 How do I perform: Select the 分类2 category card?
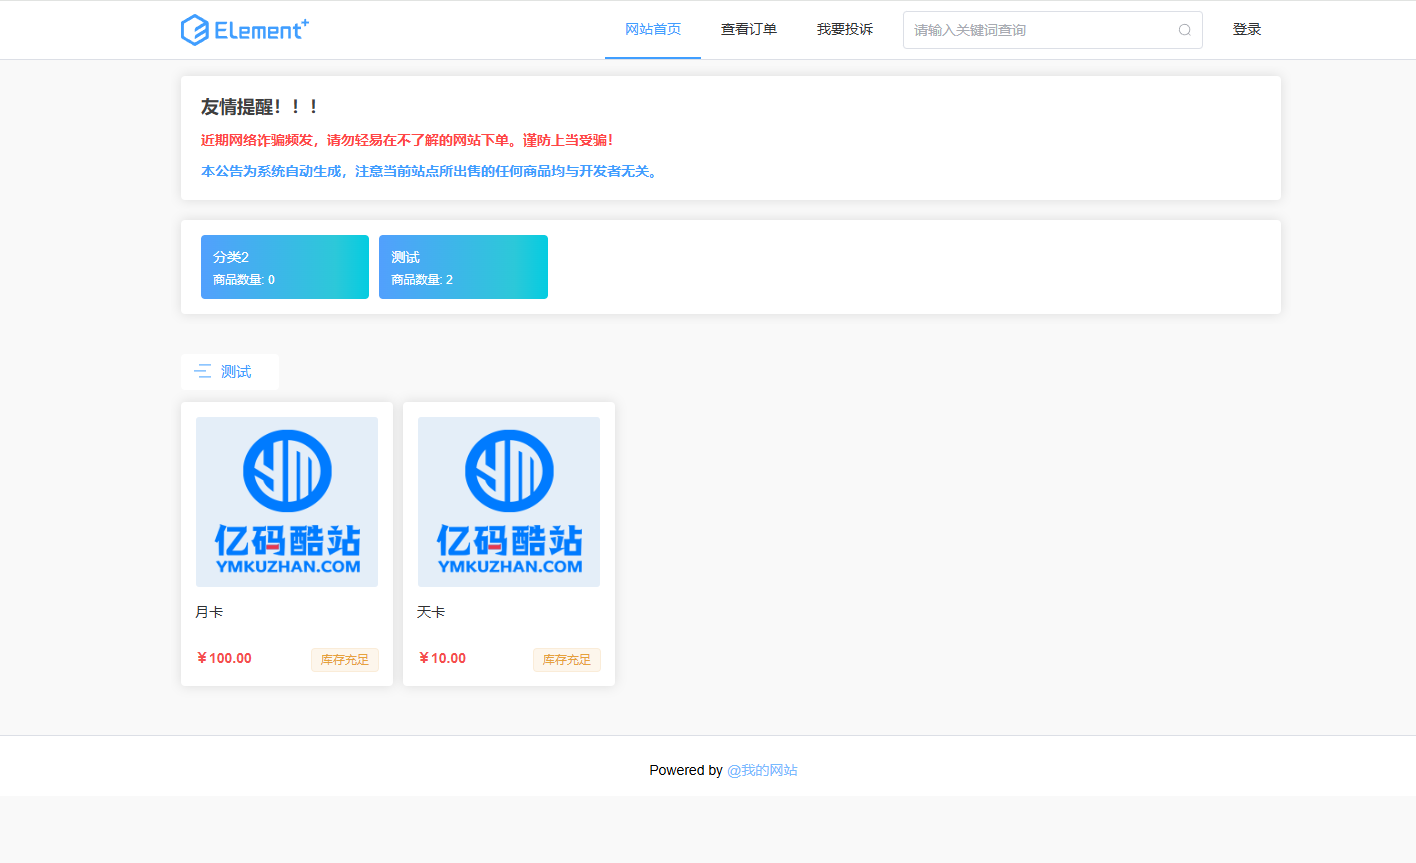pyautogui.click(x=285, y=267)
